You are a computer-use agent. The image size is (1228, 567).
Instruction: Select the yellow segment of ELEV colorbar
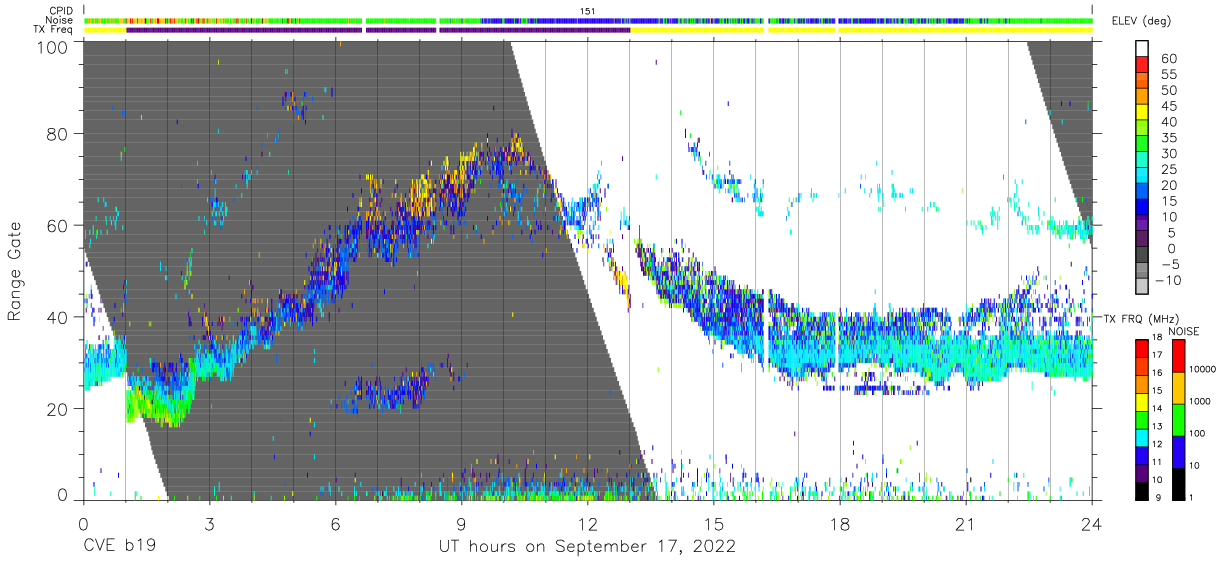click(1142, 113)
